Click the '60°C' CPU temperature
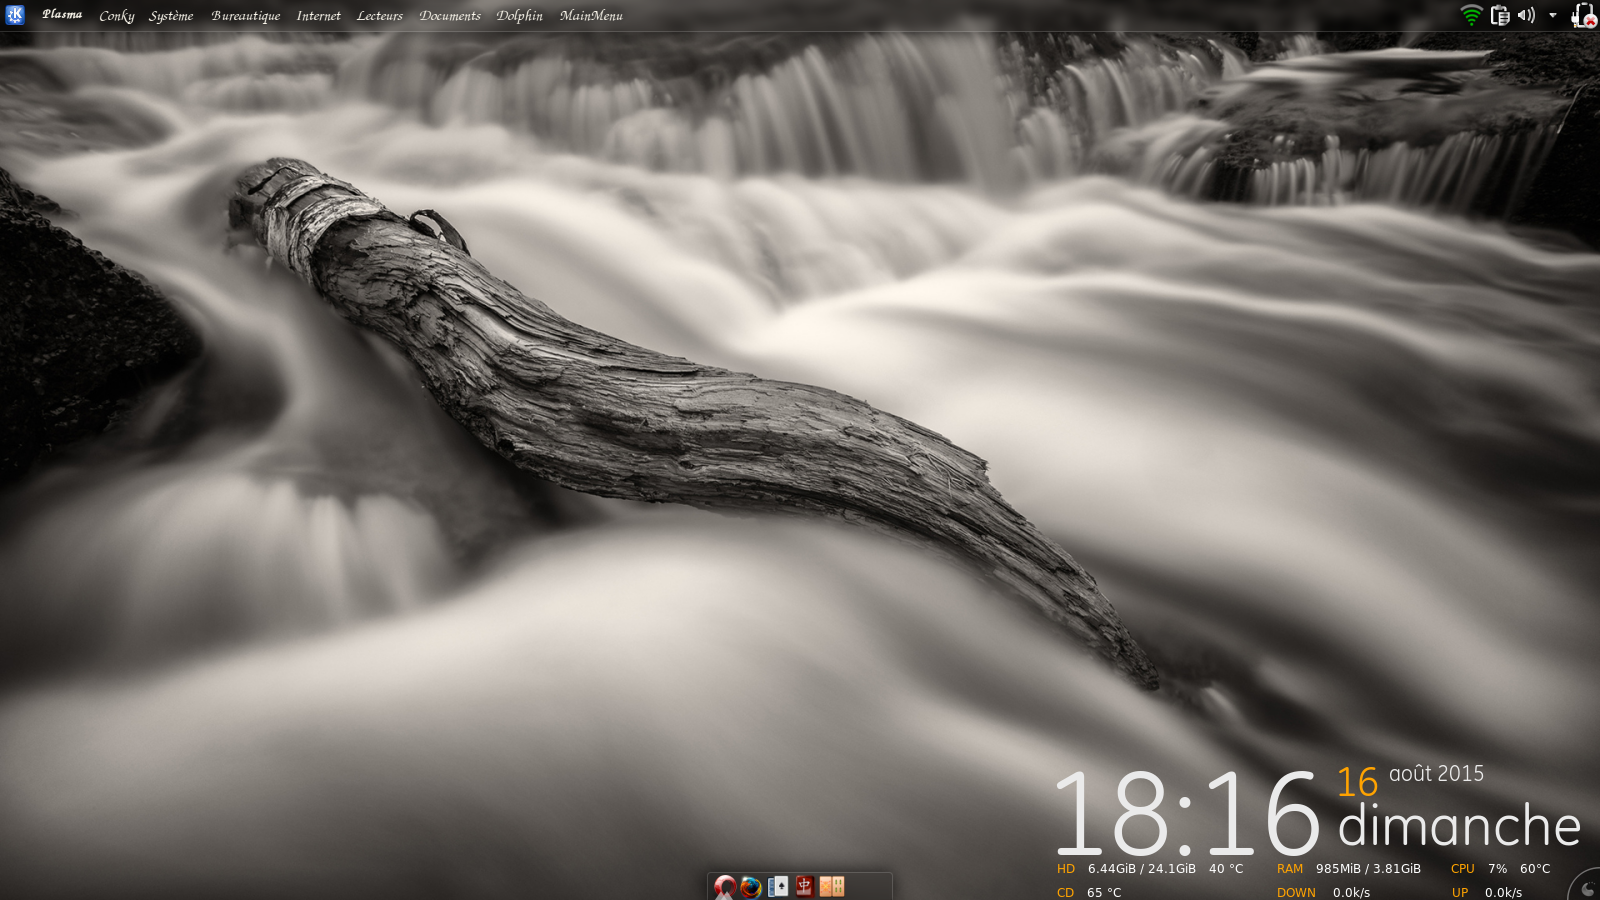This screenshot has width=1600, height=900. click(x=1535, y=869)
